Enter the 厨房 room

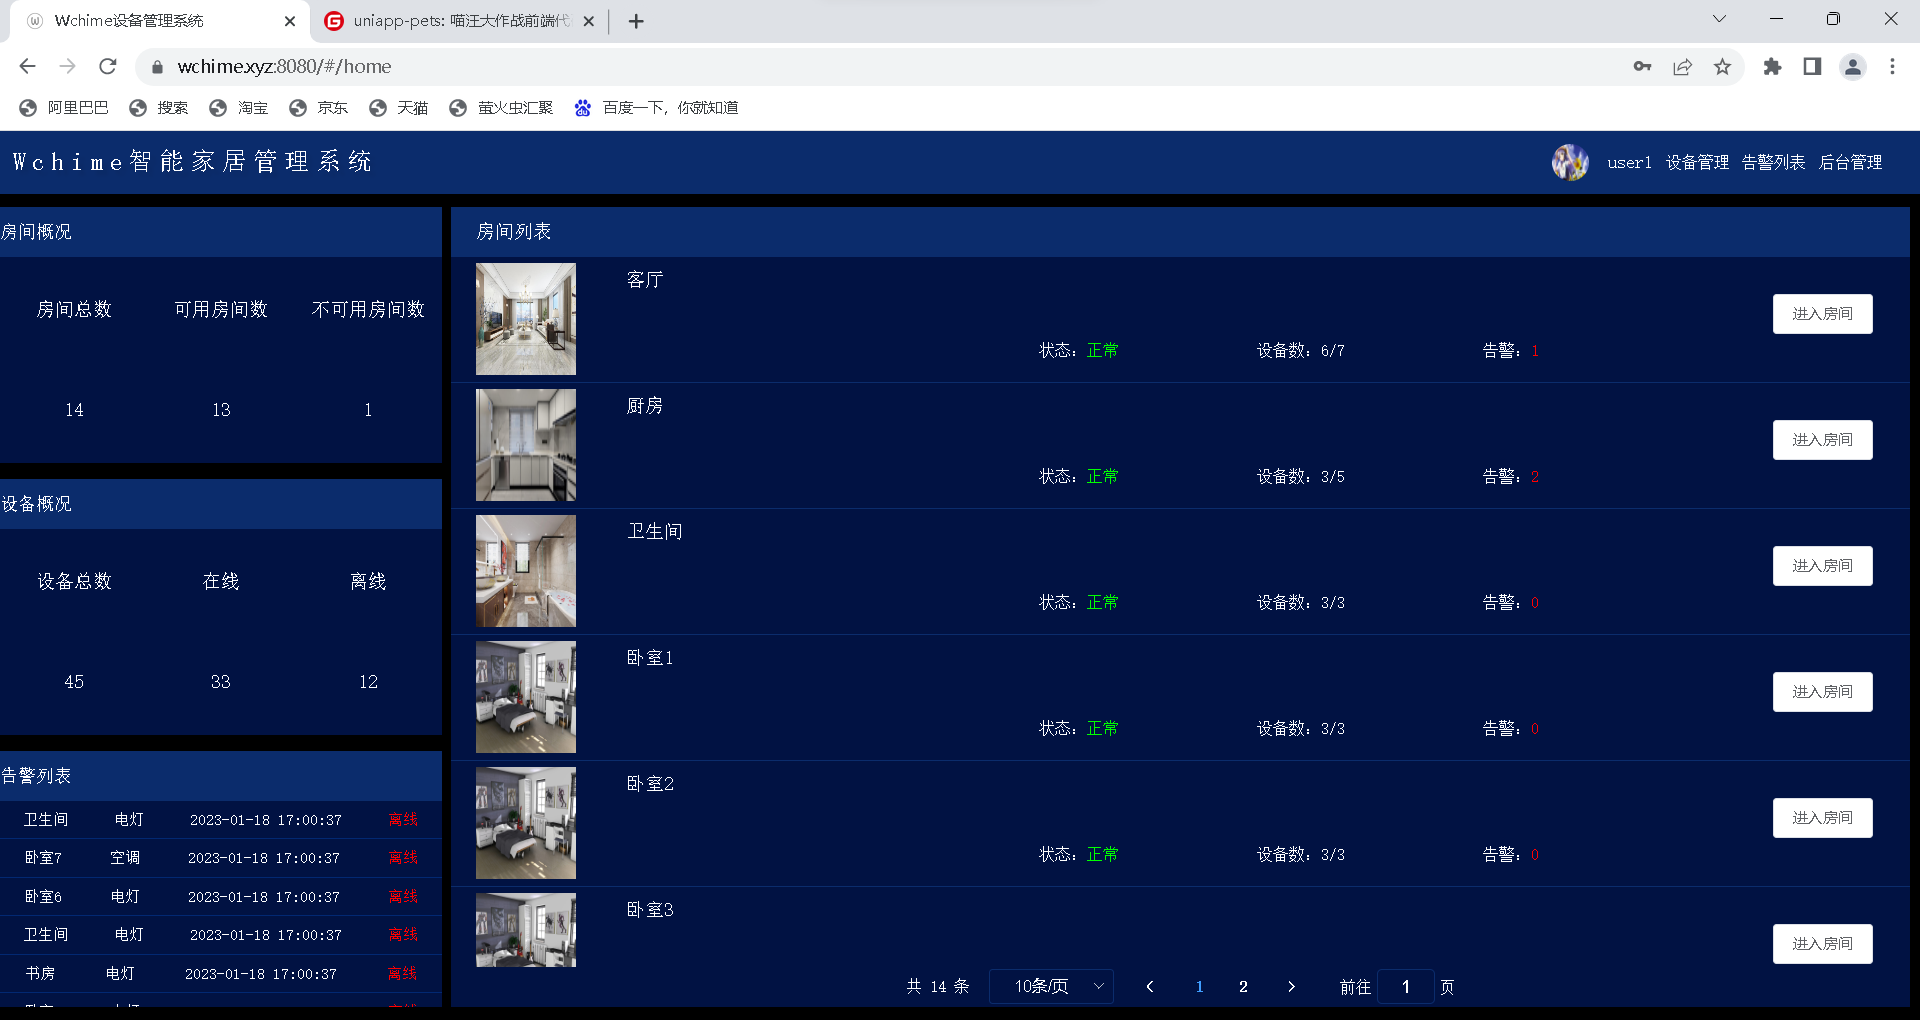1822,440
